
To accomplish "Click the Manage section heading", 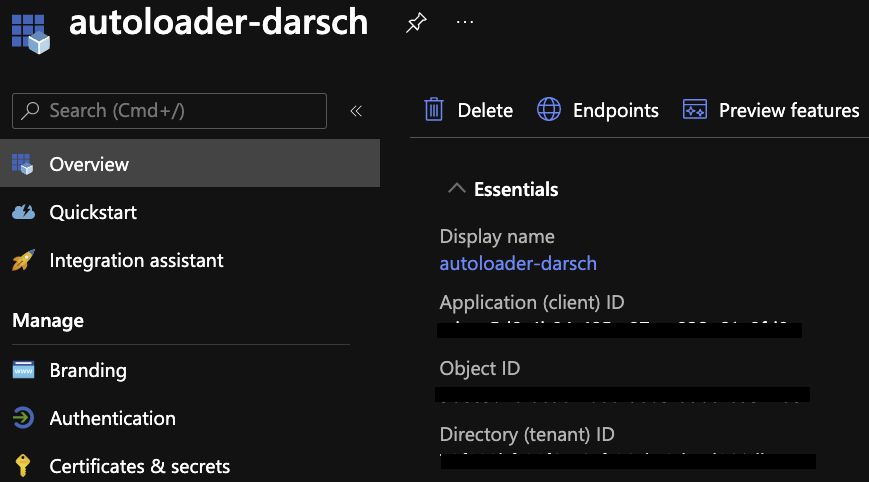I will coord(48,320).
